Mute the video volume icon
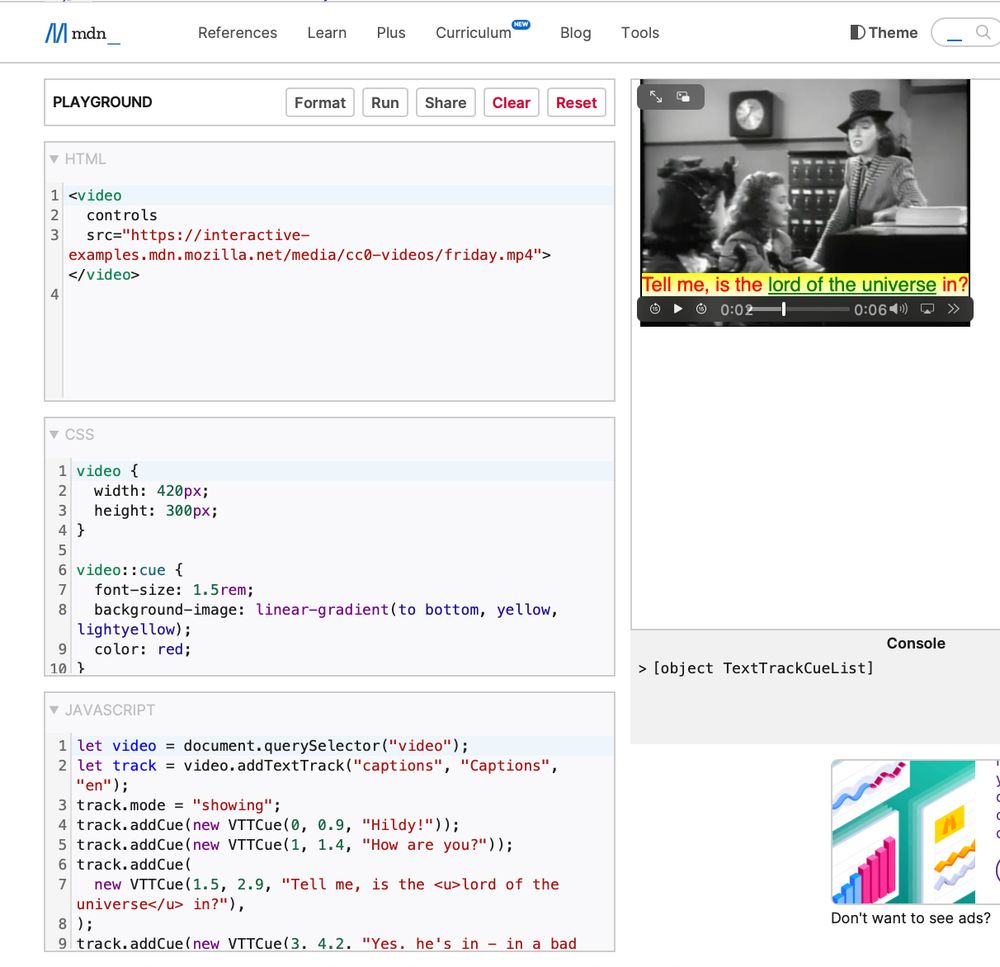Viewport: 1000px width, 967px height. point(899,309)
